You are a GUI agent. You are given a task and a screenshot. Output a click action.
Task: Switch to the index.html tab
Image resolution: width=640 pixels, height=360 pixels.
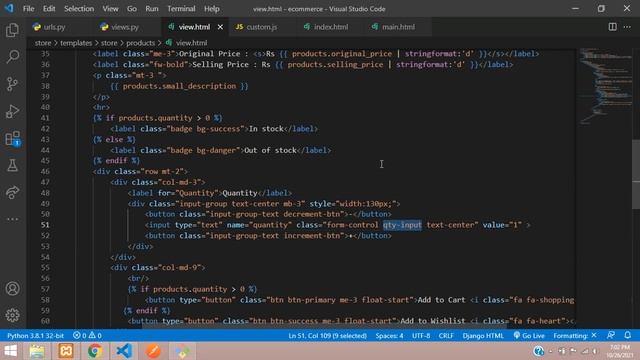pyautogui.click(x=331, y=27)
